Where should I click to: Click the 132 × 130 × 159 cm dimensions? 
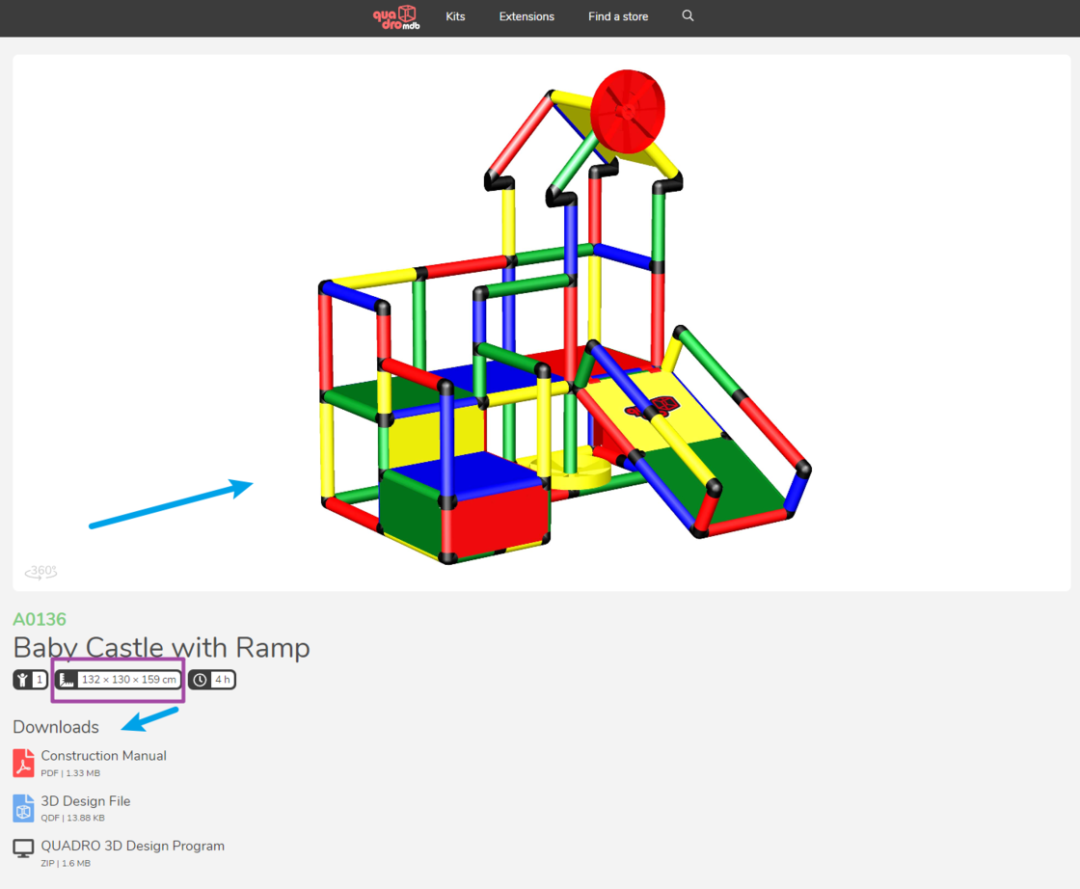[129, 680]
